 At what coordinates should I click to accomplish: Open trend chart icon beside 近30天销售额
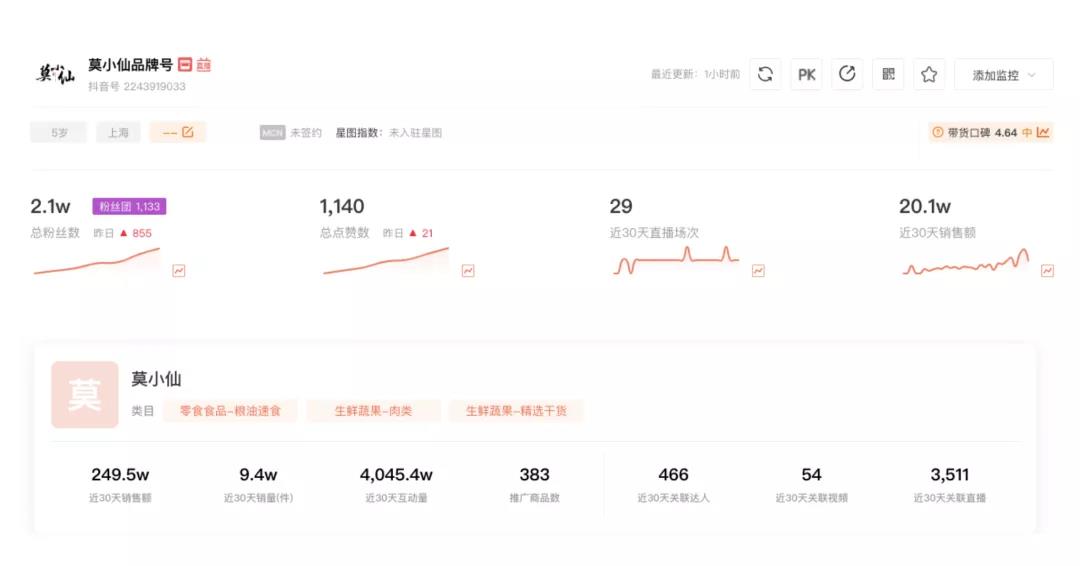1048,271
